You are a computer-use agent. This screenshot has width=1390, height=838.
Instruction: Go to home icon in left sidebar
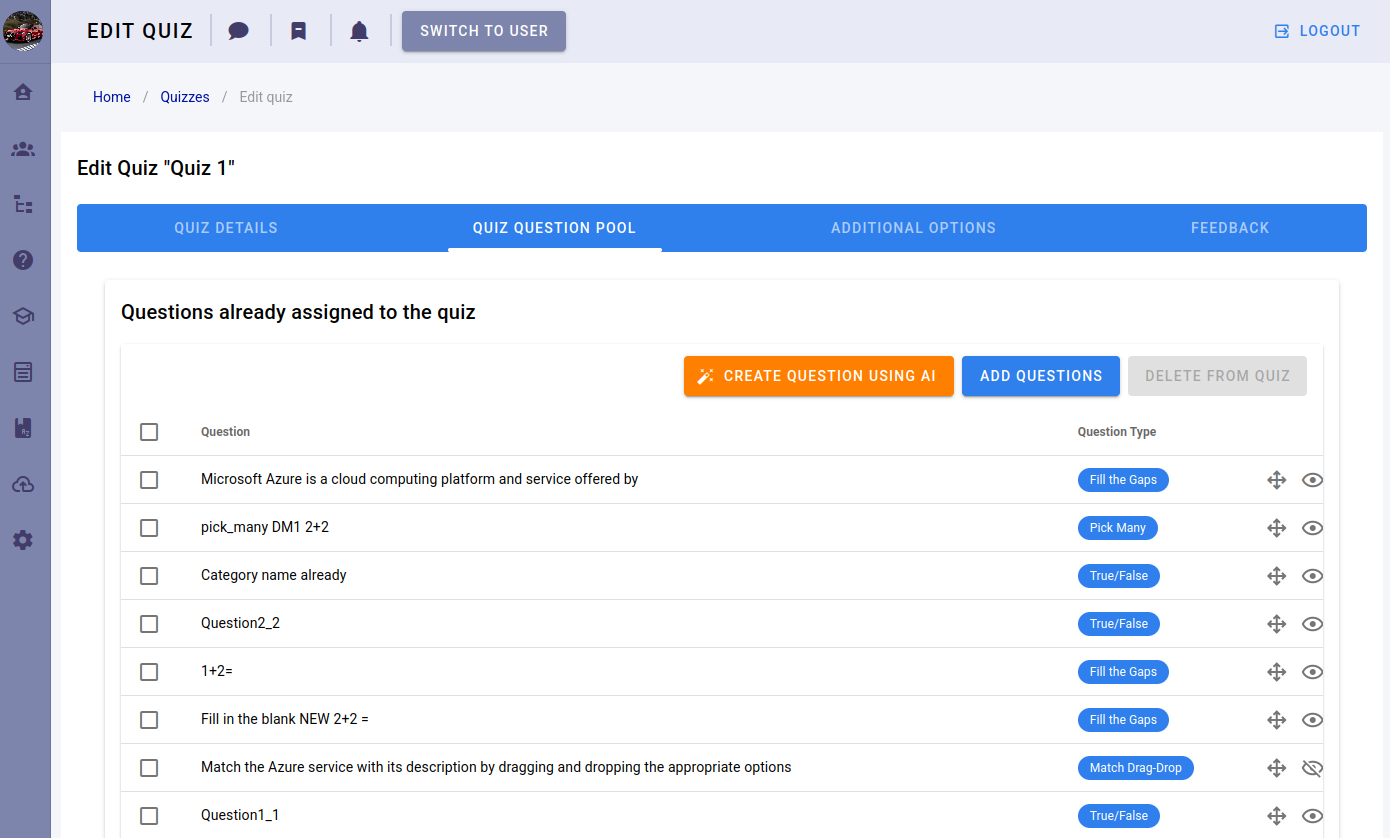(23, 92)
